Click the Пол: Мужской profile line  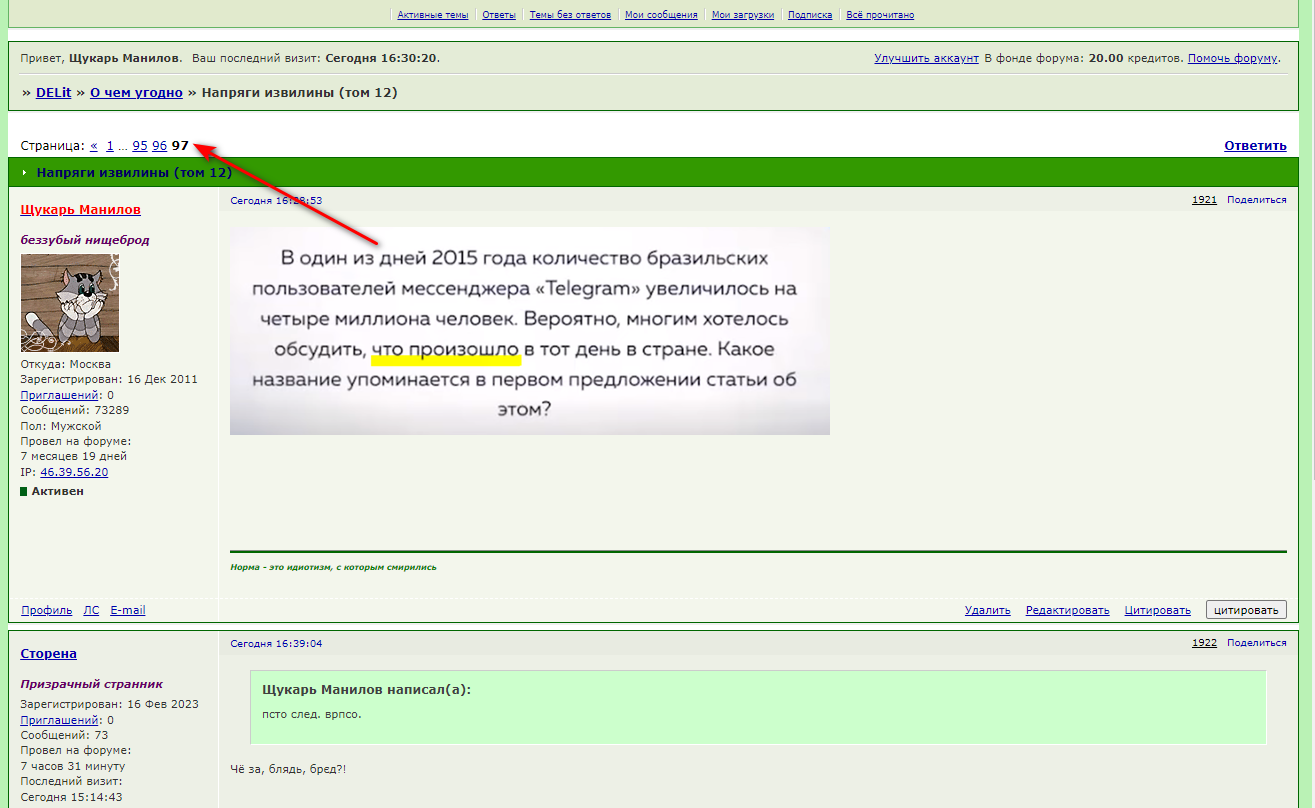pos(61,426)
